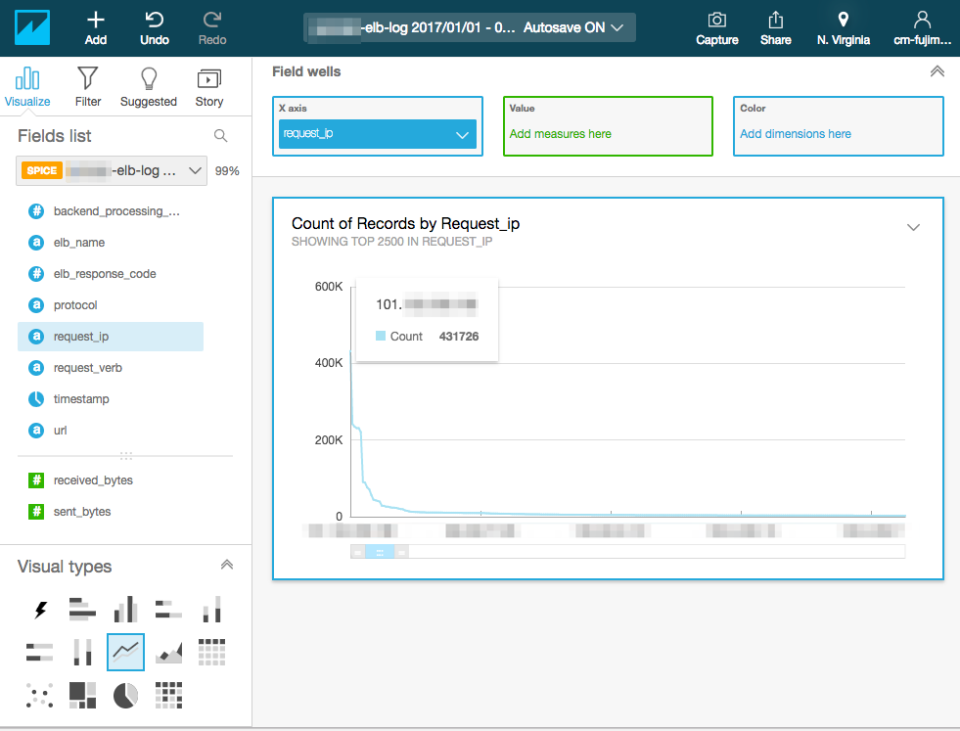Choose the AutoGraph lightning bolt visual type
The image size is (960, 731).
pyautogui.click(x=39, y=609)
